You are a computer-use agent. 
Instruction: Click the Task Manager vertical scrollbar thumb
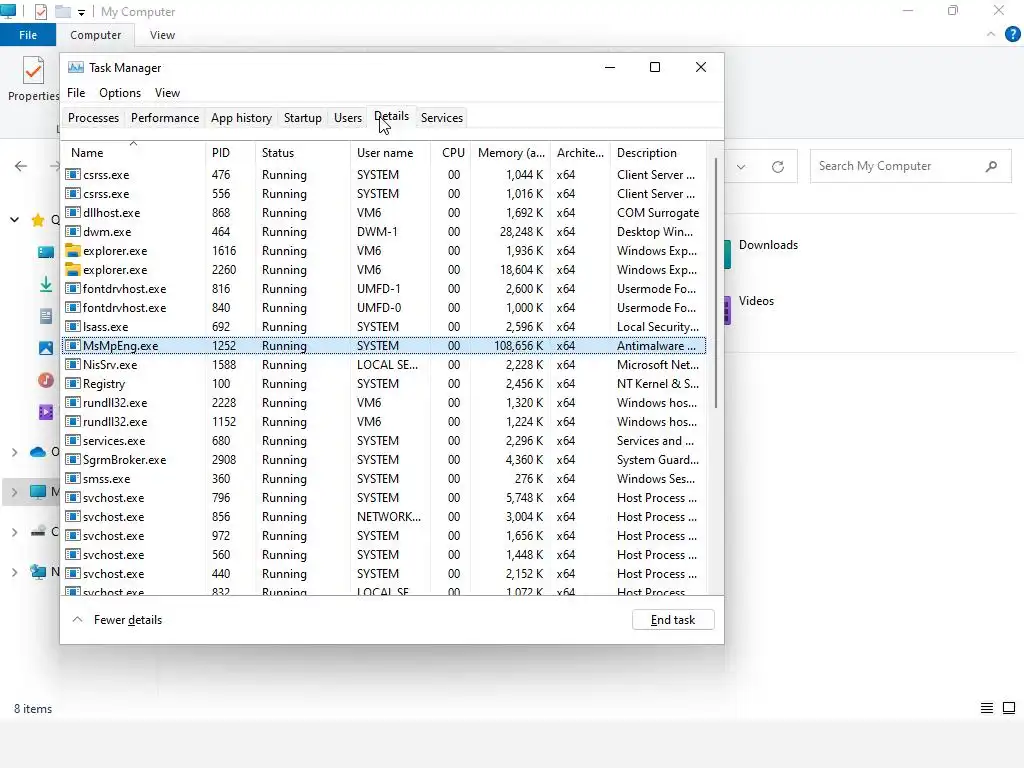pos(716,283)
